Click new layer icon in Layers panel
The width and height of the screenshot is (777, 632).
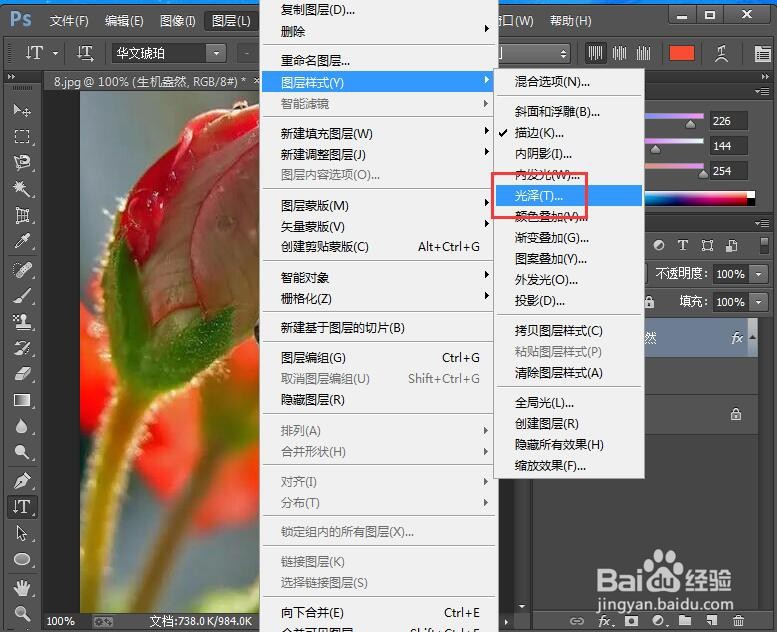712,621
